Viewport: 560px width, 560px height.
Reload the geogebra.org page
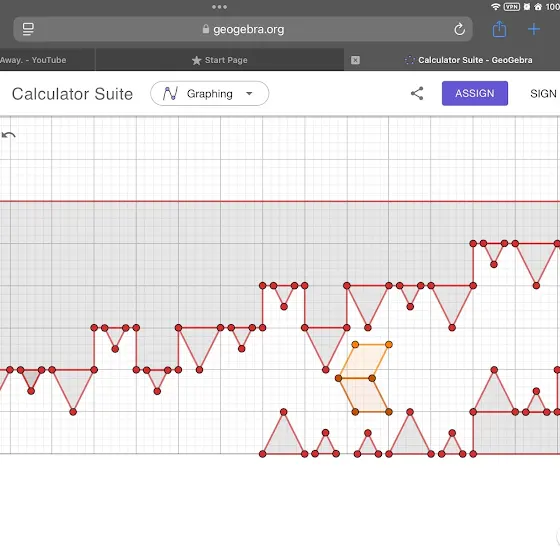coord(459,29)
